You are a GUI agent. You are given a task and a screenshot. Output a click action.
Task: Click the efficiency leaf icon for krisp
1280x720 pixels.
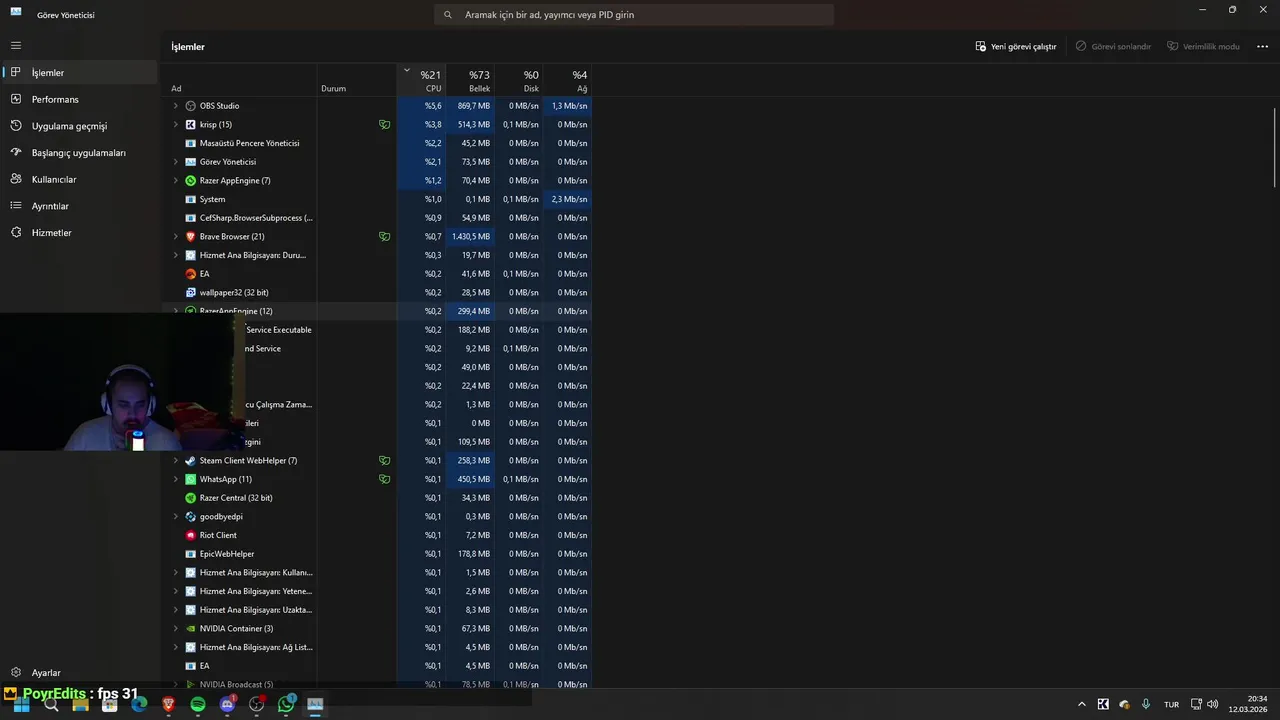[x=384, y=125]
